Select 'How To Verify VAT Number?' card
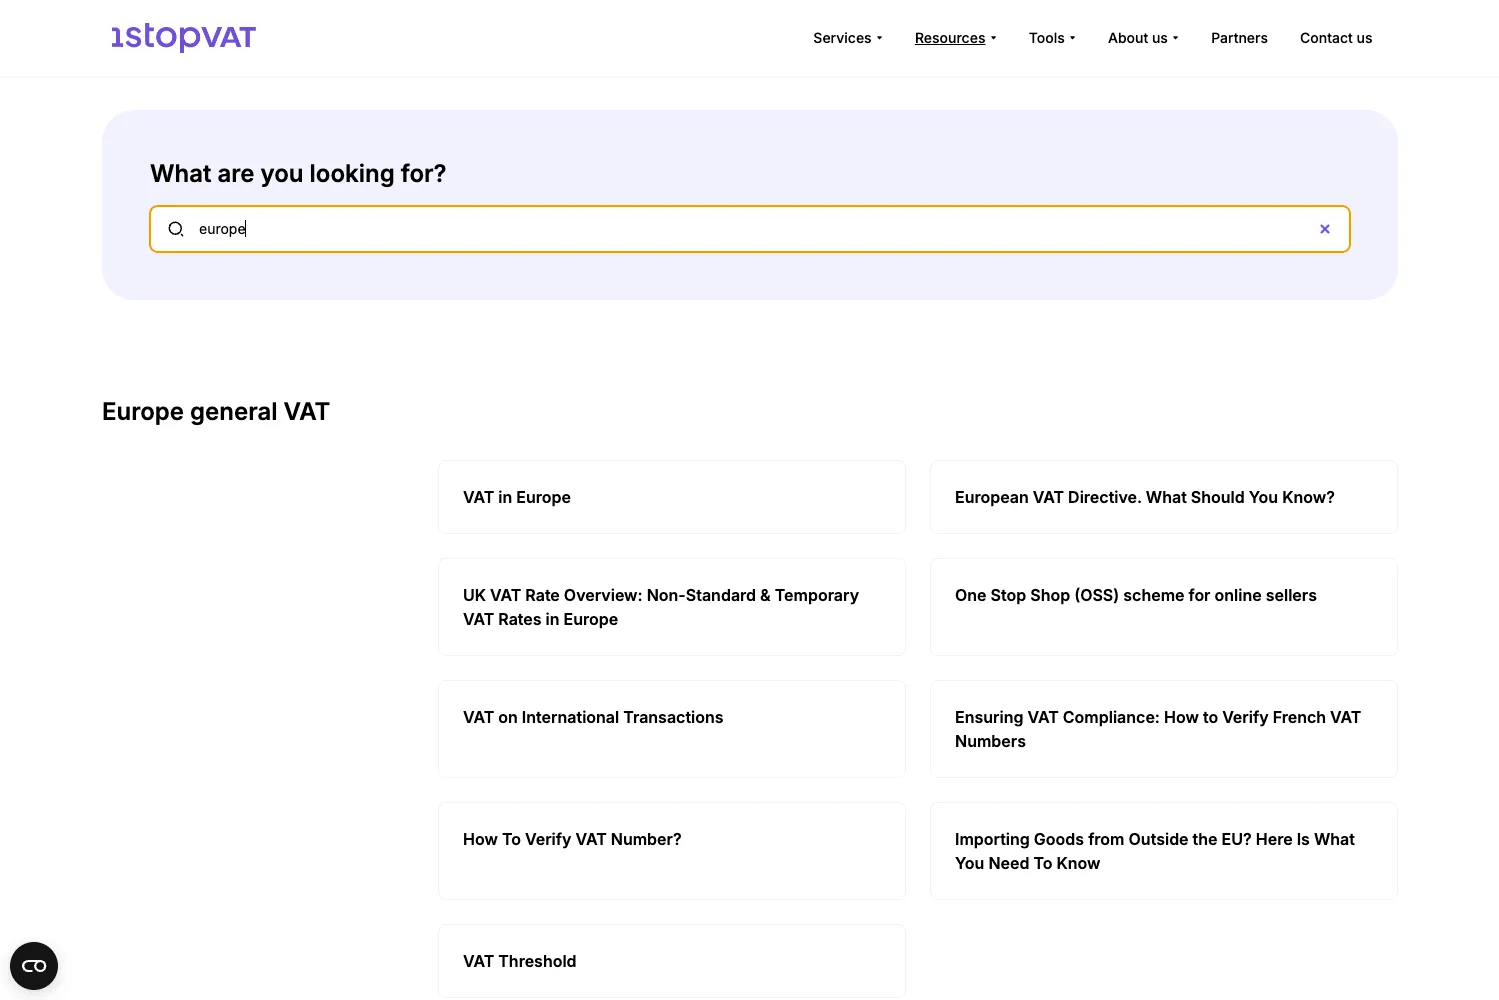 [x=671, y=851]
